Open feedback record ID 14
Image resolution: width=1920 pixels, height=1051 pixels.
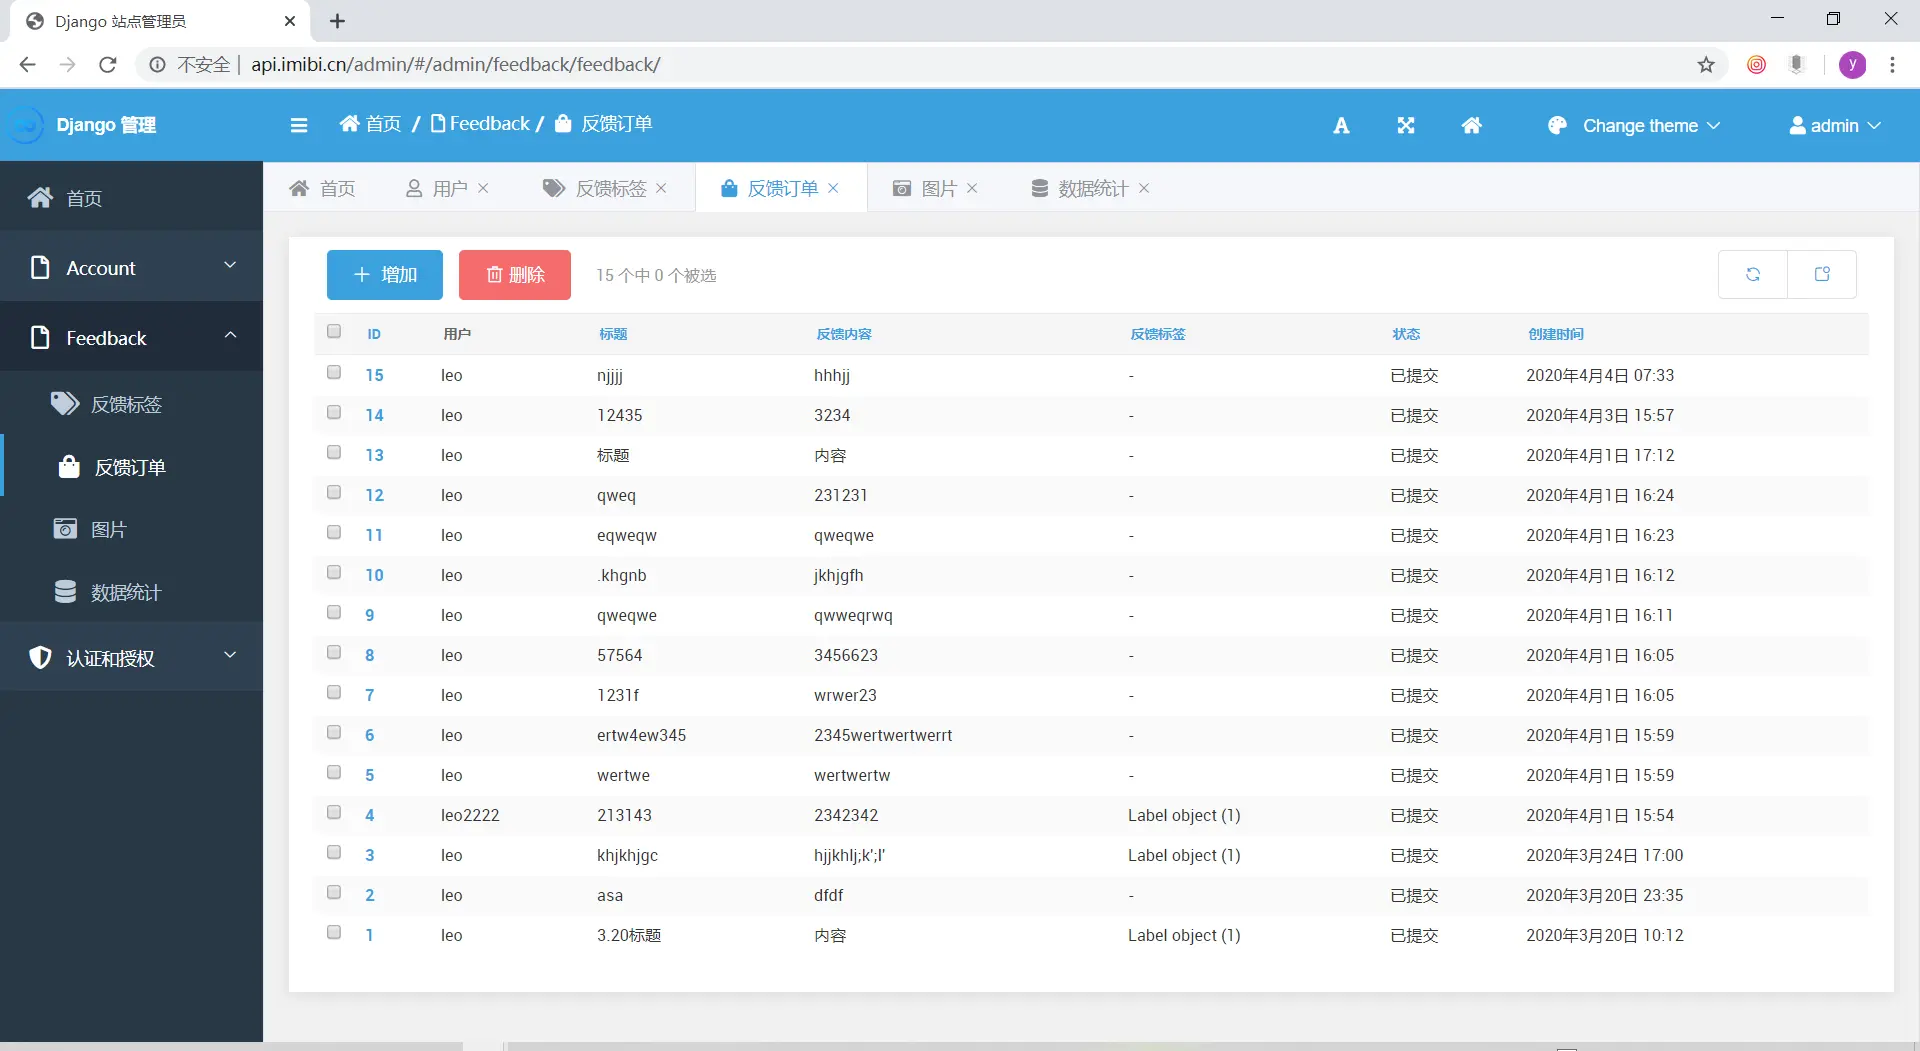tap(374, 415)
